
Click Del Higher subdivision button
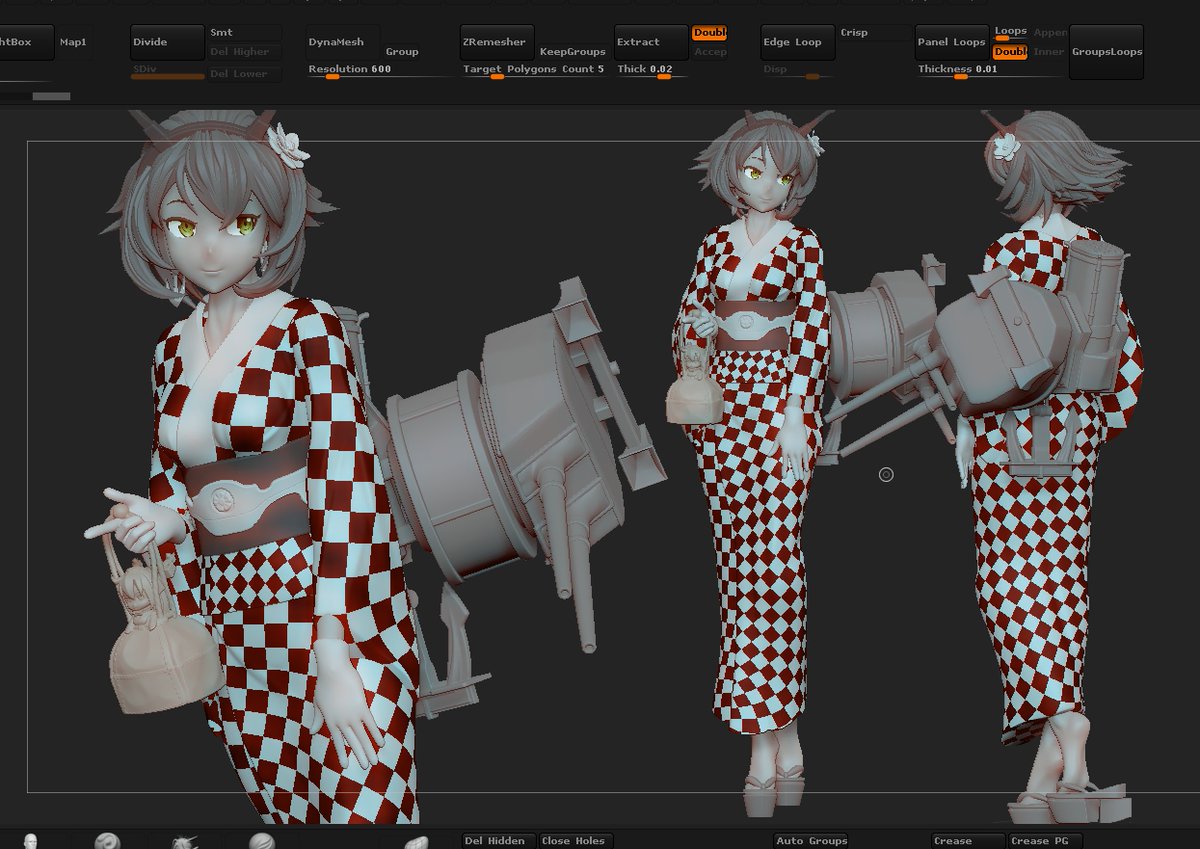[244, 52]
